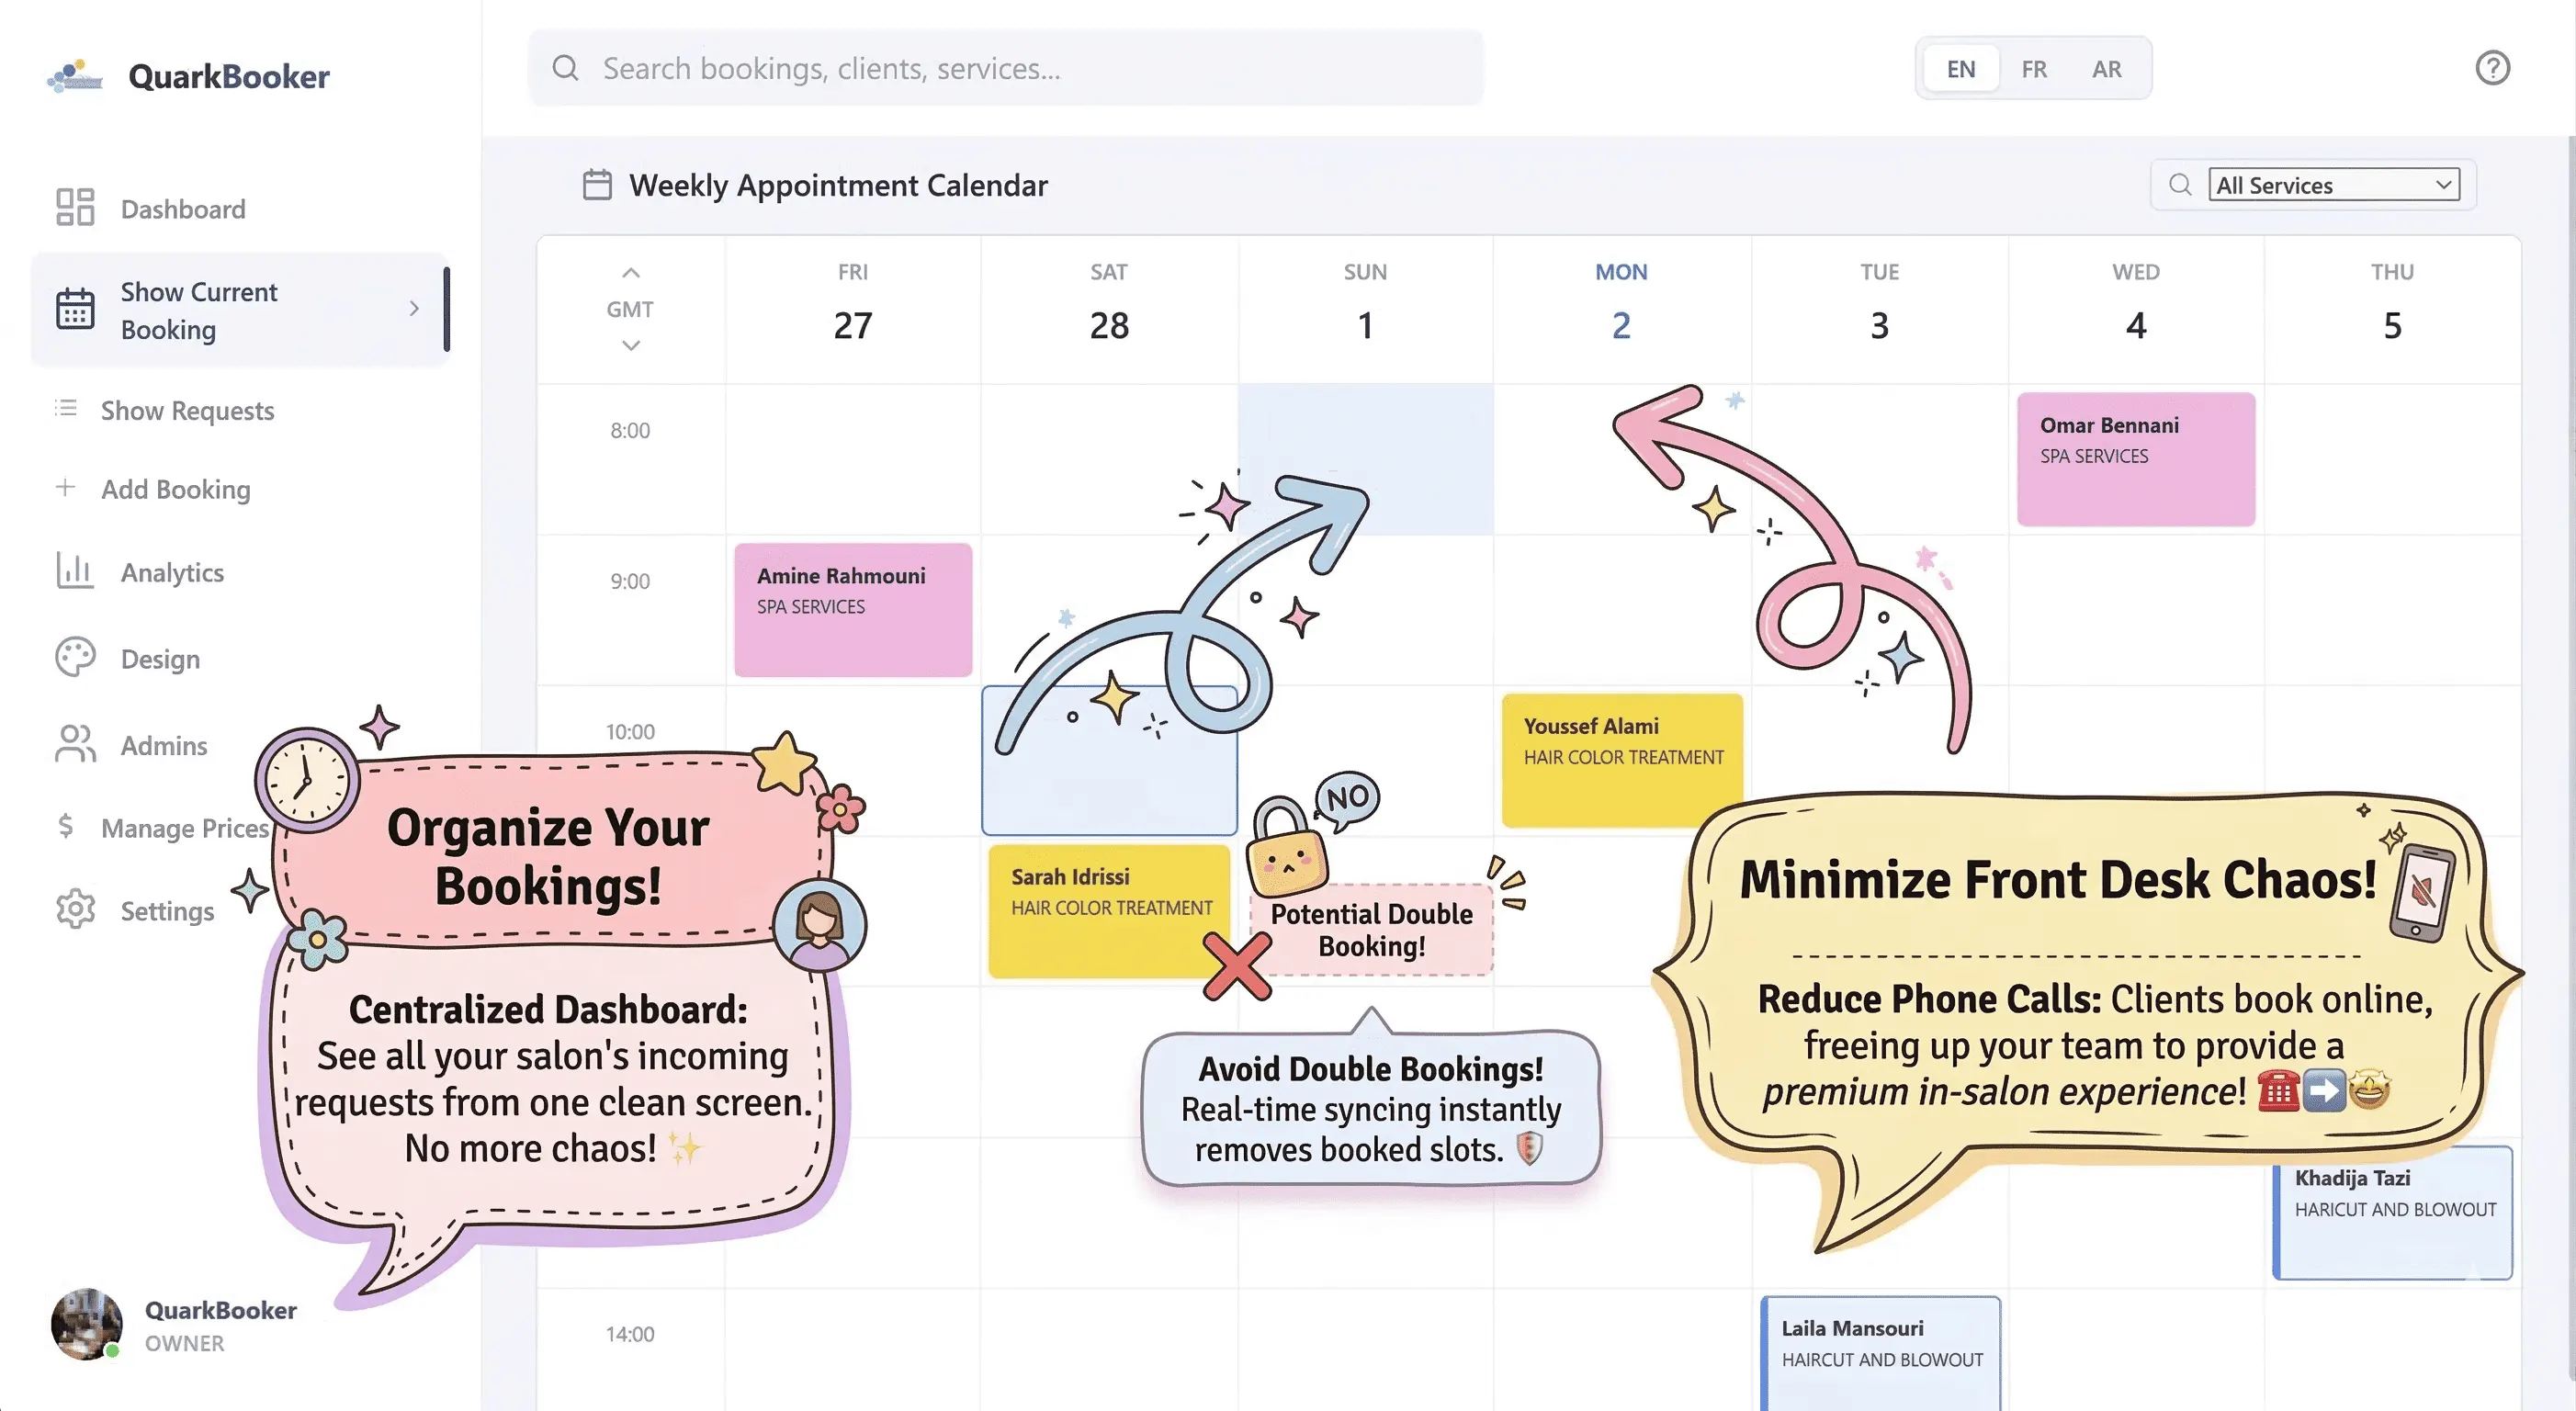Click the calendar icon beside Weekly Appointment Calendar
The image size is (2576, 1411).
coord(597,184)
